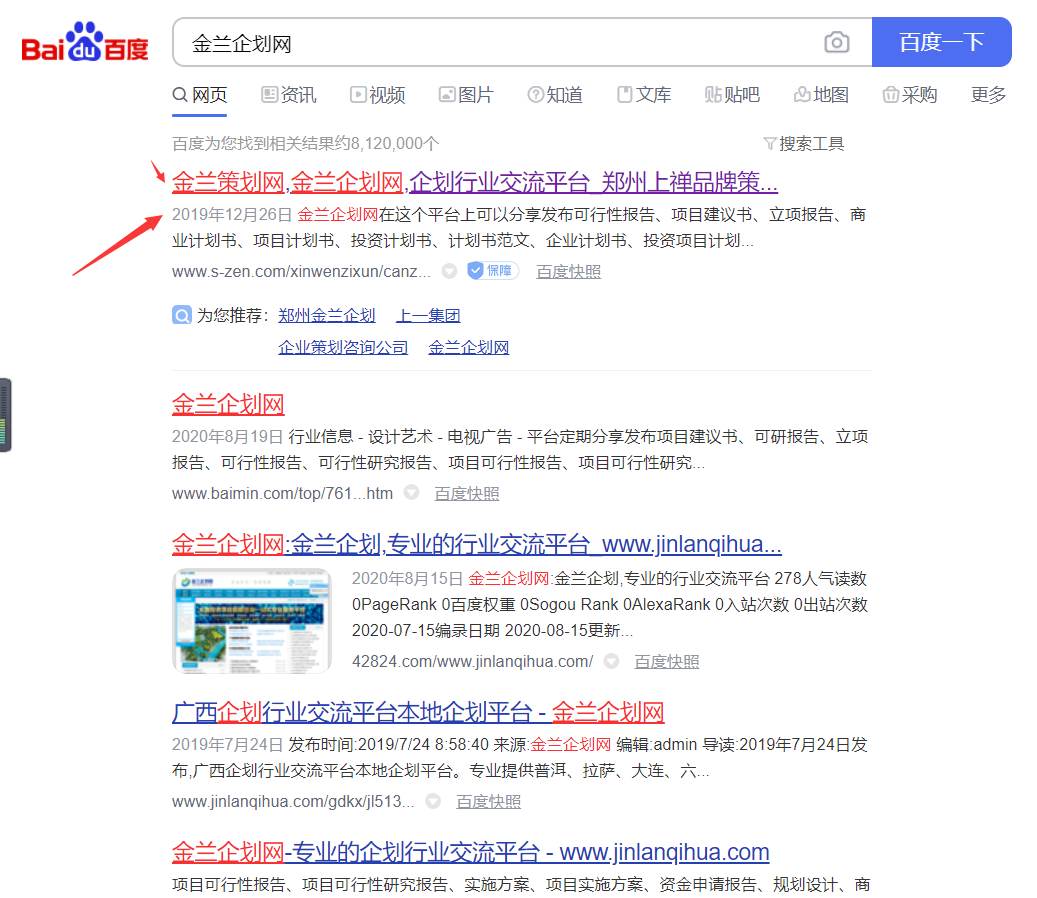
Task: Open the second result titled 金兰企划网
Action: tap(228, 404)
